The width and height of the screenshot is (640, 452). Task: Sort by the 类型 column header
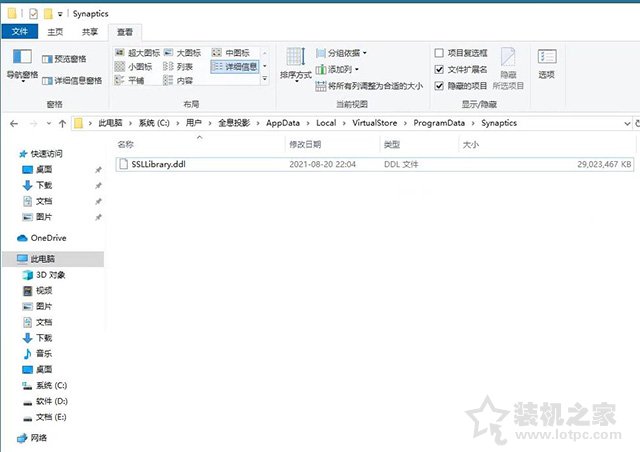pyautogui.click(x=419, y=144)
